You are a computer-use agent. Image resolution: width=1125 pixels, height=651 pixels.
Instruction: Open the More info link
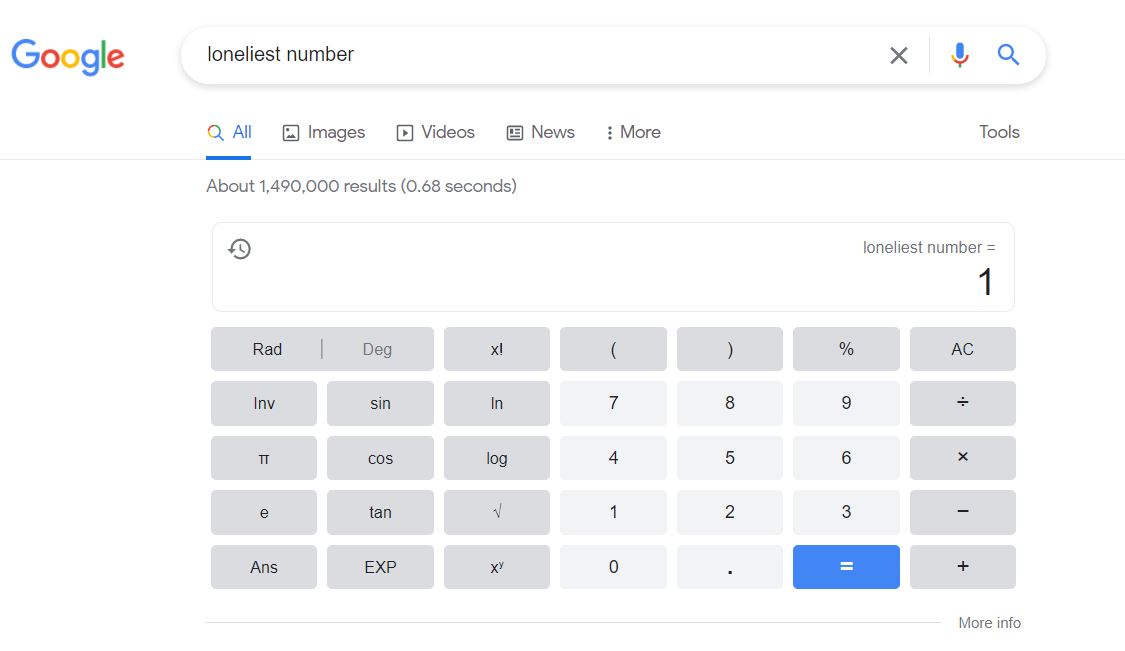click(x=989, y=623)
